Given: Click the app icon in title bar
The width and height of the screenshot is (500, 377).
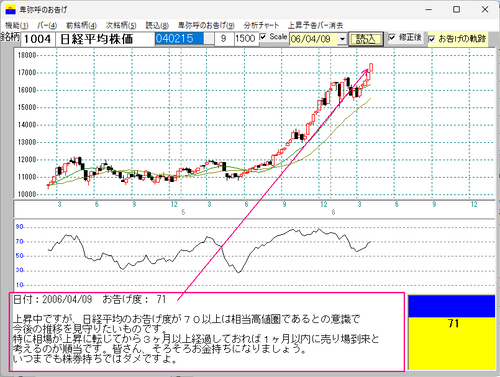Looking at the screenshot, I should 10,10.
